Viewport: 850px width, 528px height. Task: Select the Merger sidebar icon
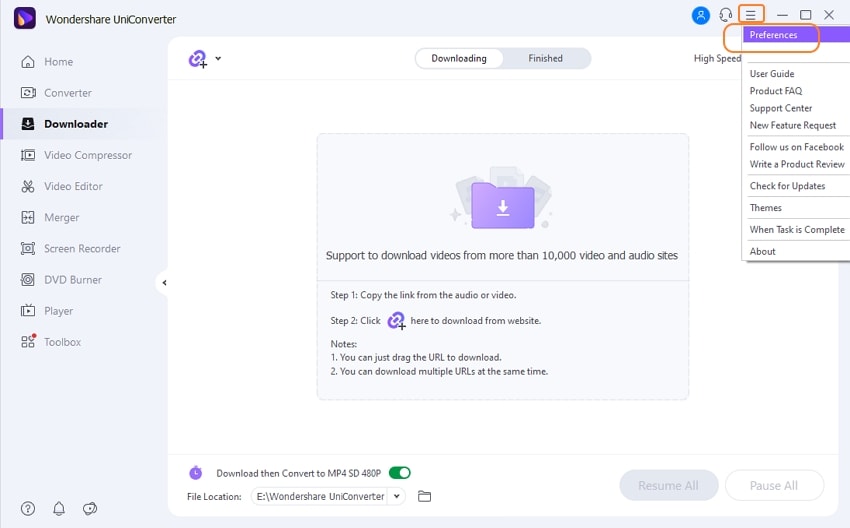(28, 217)
